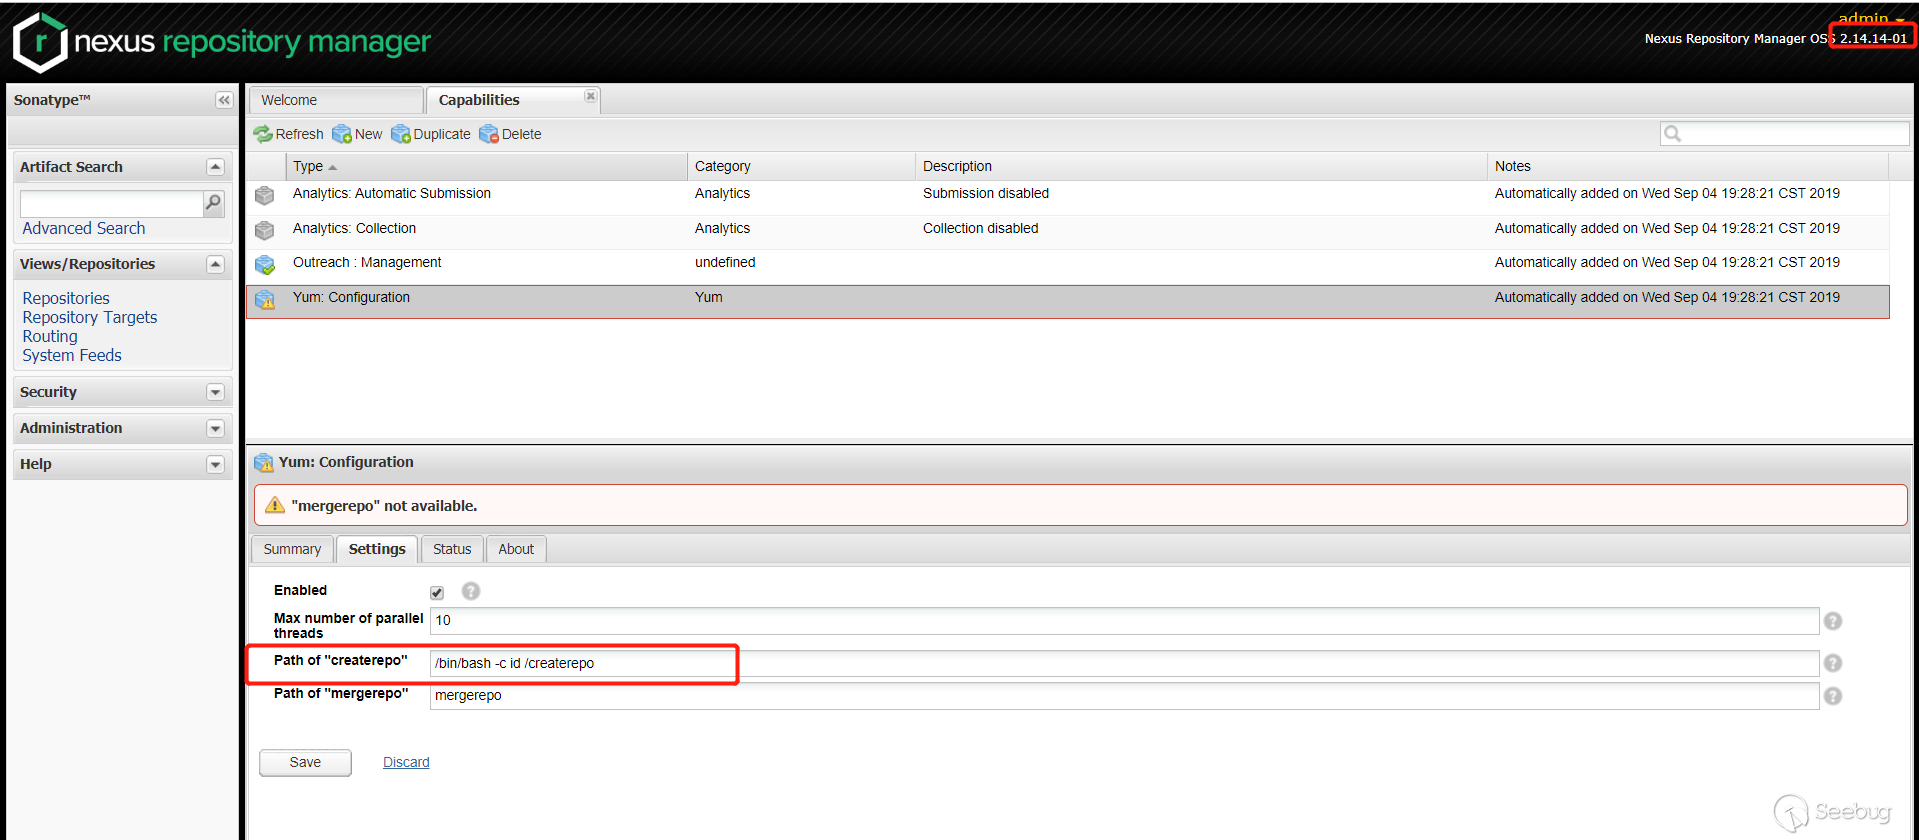
Task: Click the Delete capability icon
Action: [489, 134]
